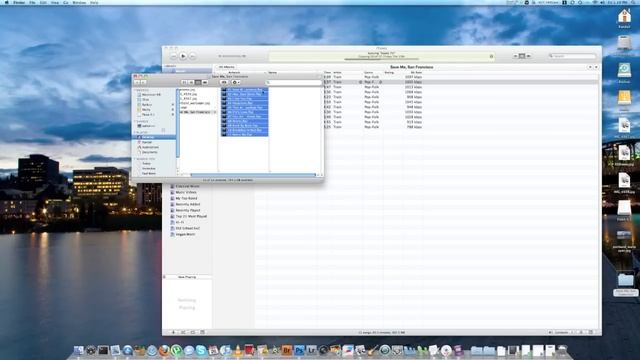Click the Quick Look eye button in Finder
Viewport: 640px width, 360px height.
[224, 82]
